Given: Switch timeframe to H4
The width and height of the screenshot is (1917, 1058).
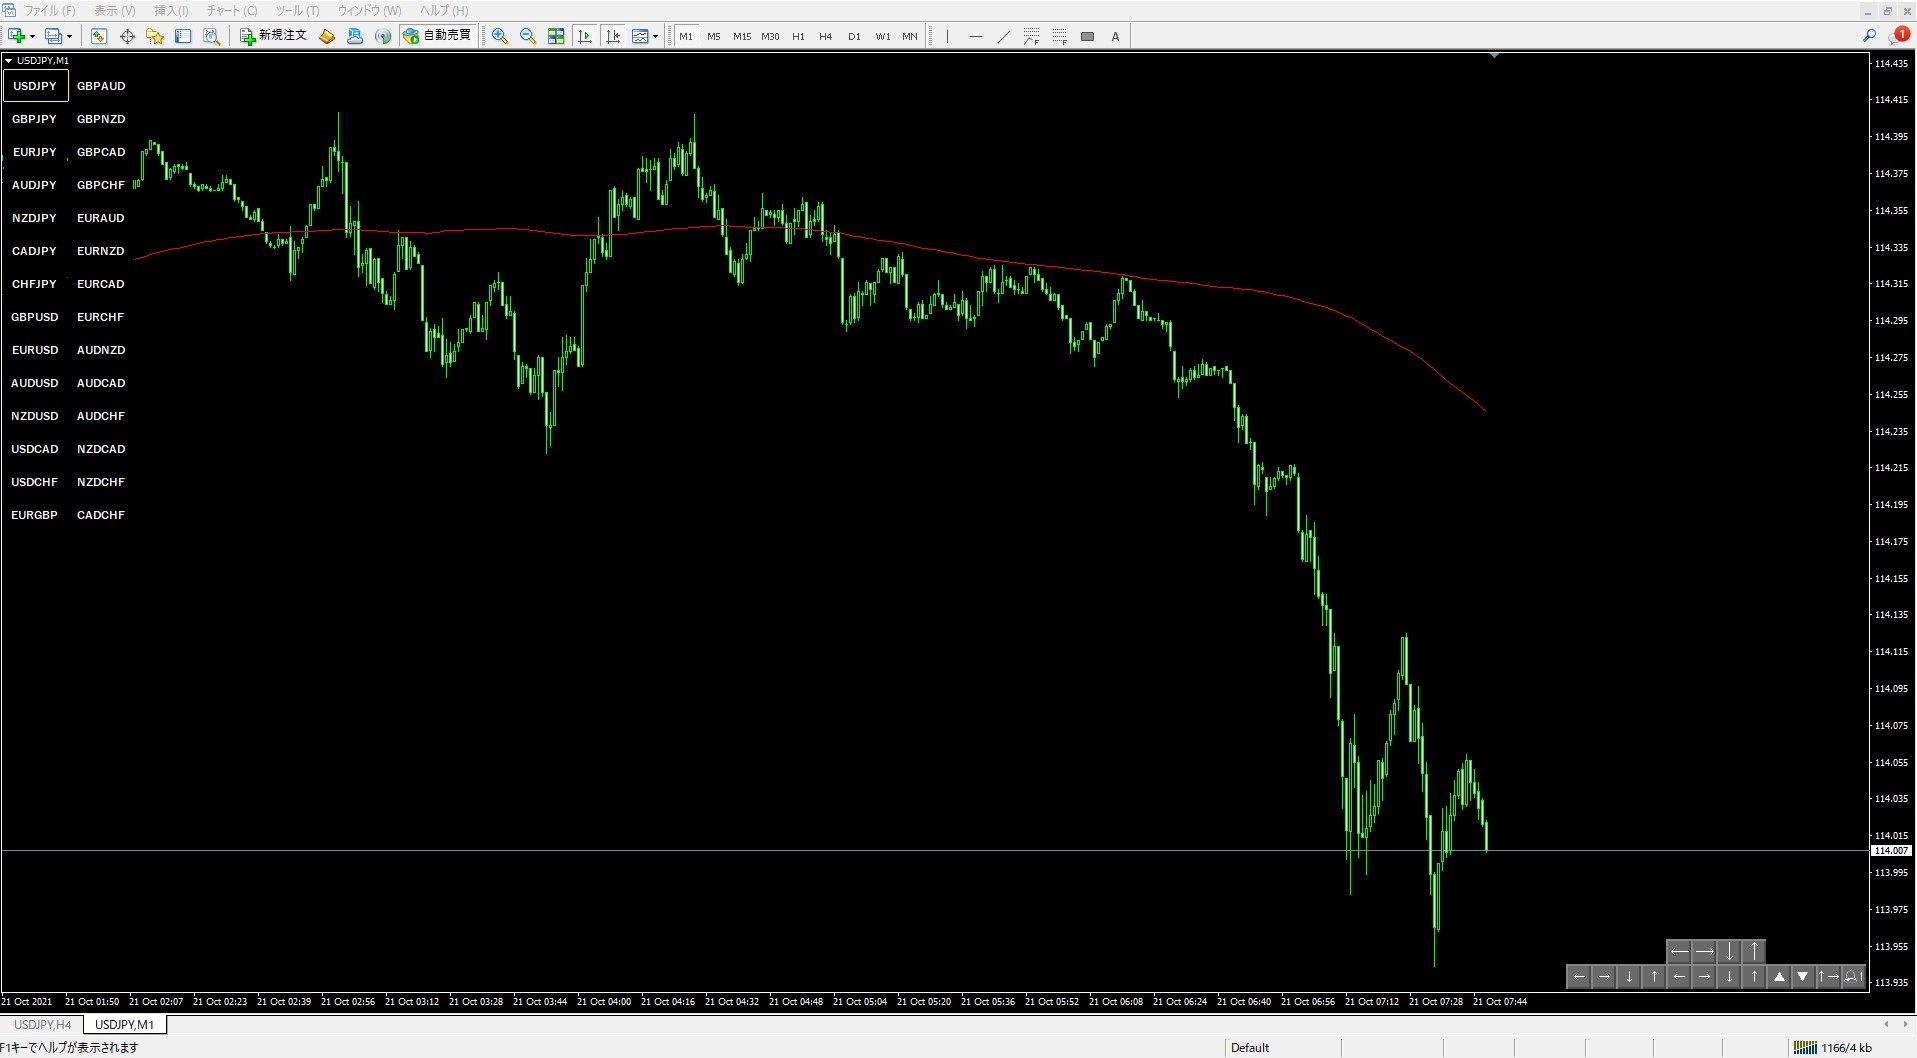Looking at the screenshot, I should [x=826, y=36].
